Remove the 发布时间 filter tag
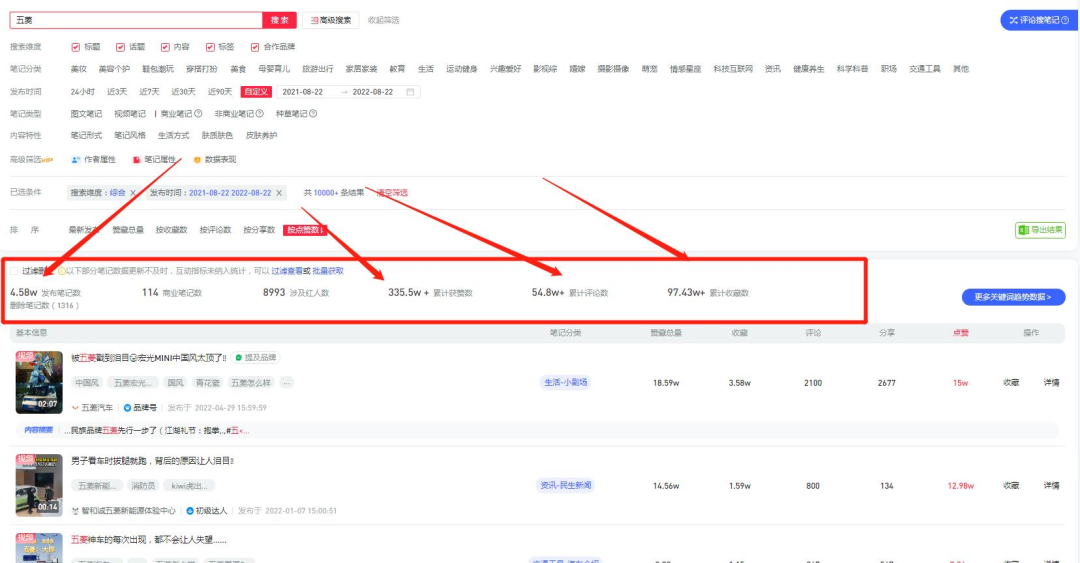 pyautogui.click(x=279, y=193)
